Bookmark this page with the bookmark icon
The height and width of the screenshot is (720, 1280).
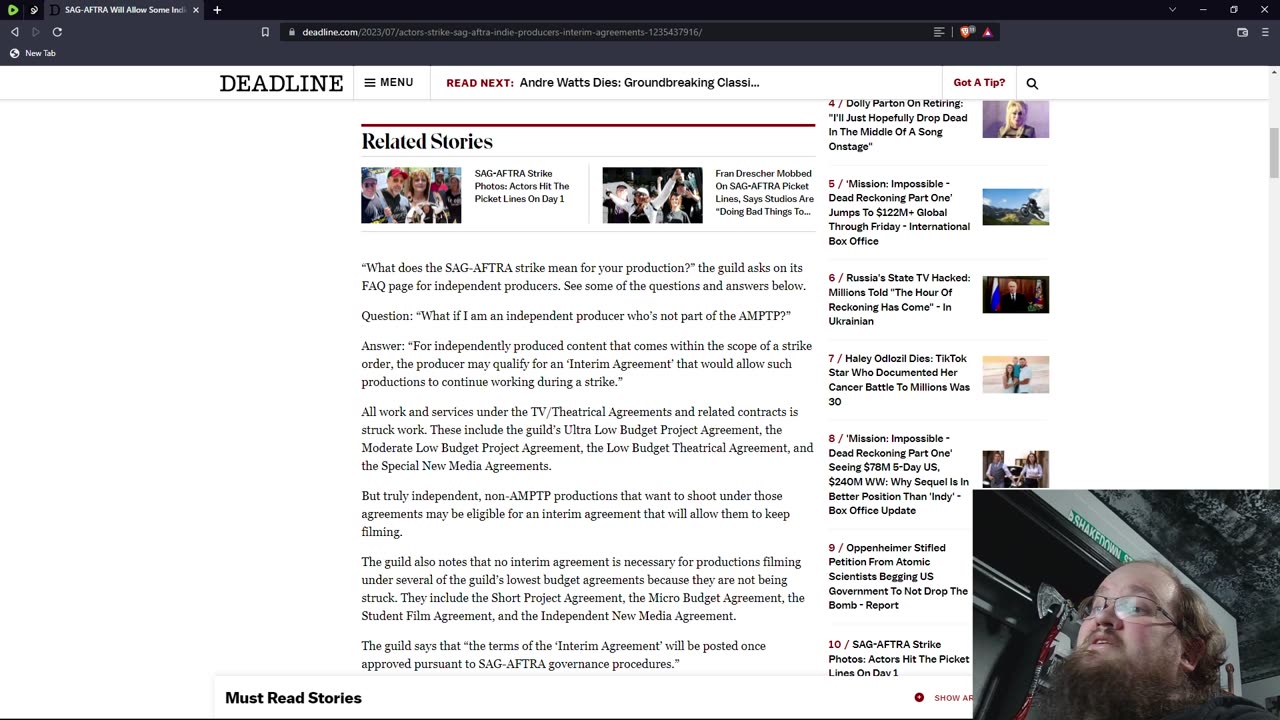(265, 32)
